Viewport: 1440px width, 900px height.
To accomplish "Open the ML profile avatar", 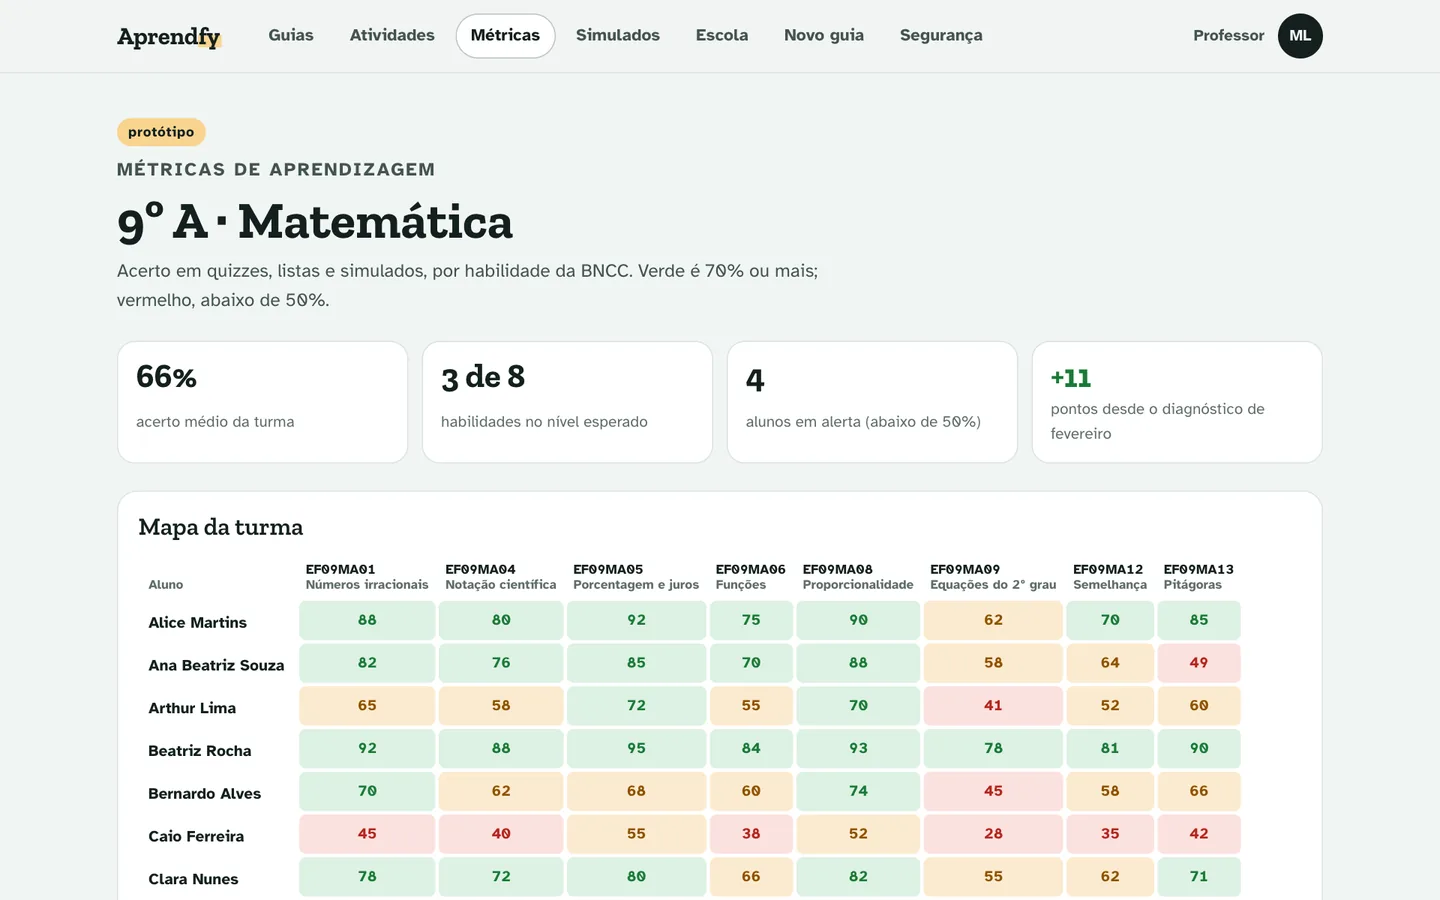I will click(1300, 36).
